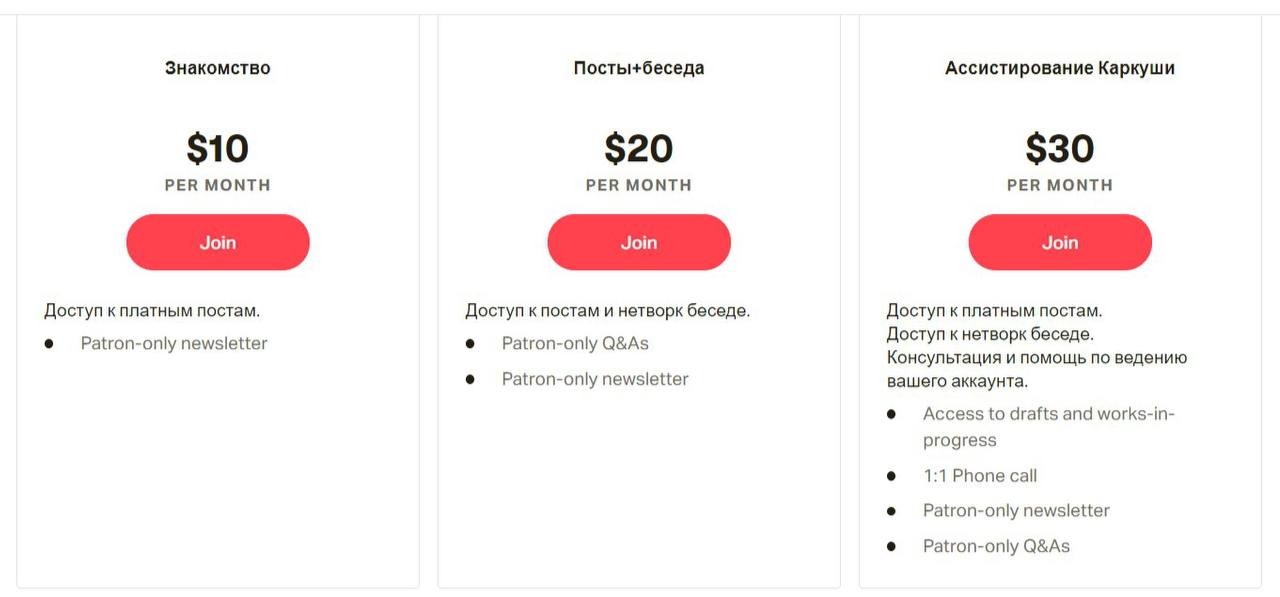Click the description 'Доступ к платным постам.' in Знакомство

click(x=152, y=310)
